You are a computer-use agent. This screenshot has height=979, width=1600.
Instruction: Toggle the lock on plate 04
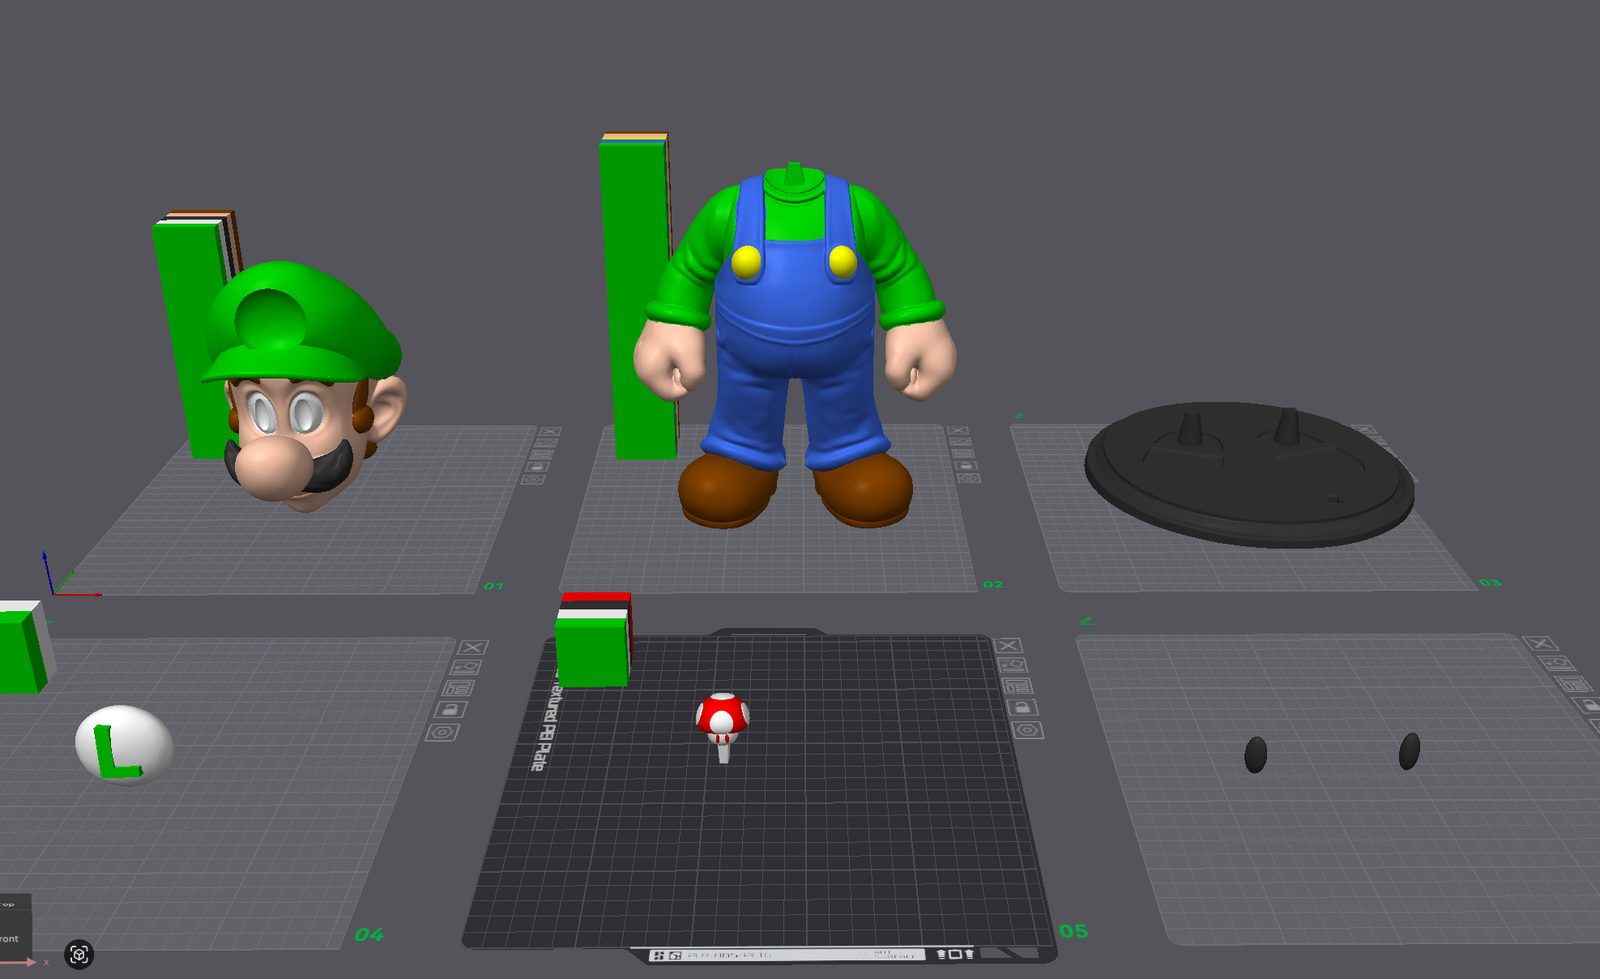click(450, 709)
